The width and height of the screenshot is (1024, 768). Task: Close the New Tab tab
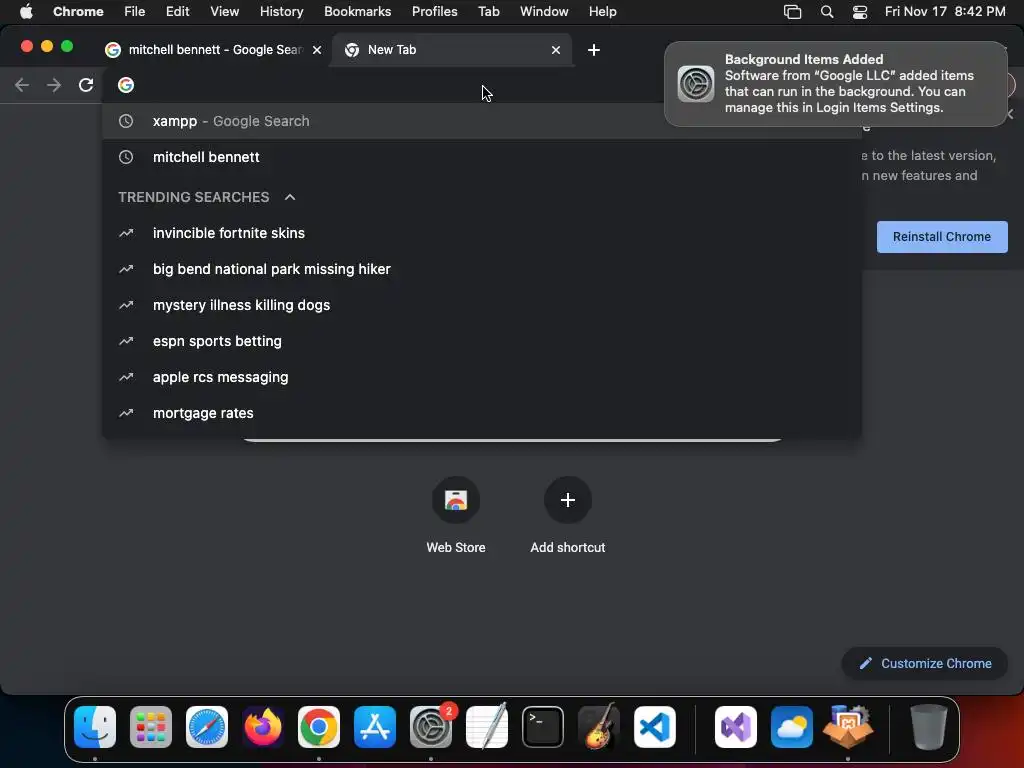[x=556, y=50]
